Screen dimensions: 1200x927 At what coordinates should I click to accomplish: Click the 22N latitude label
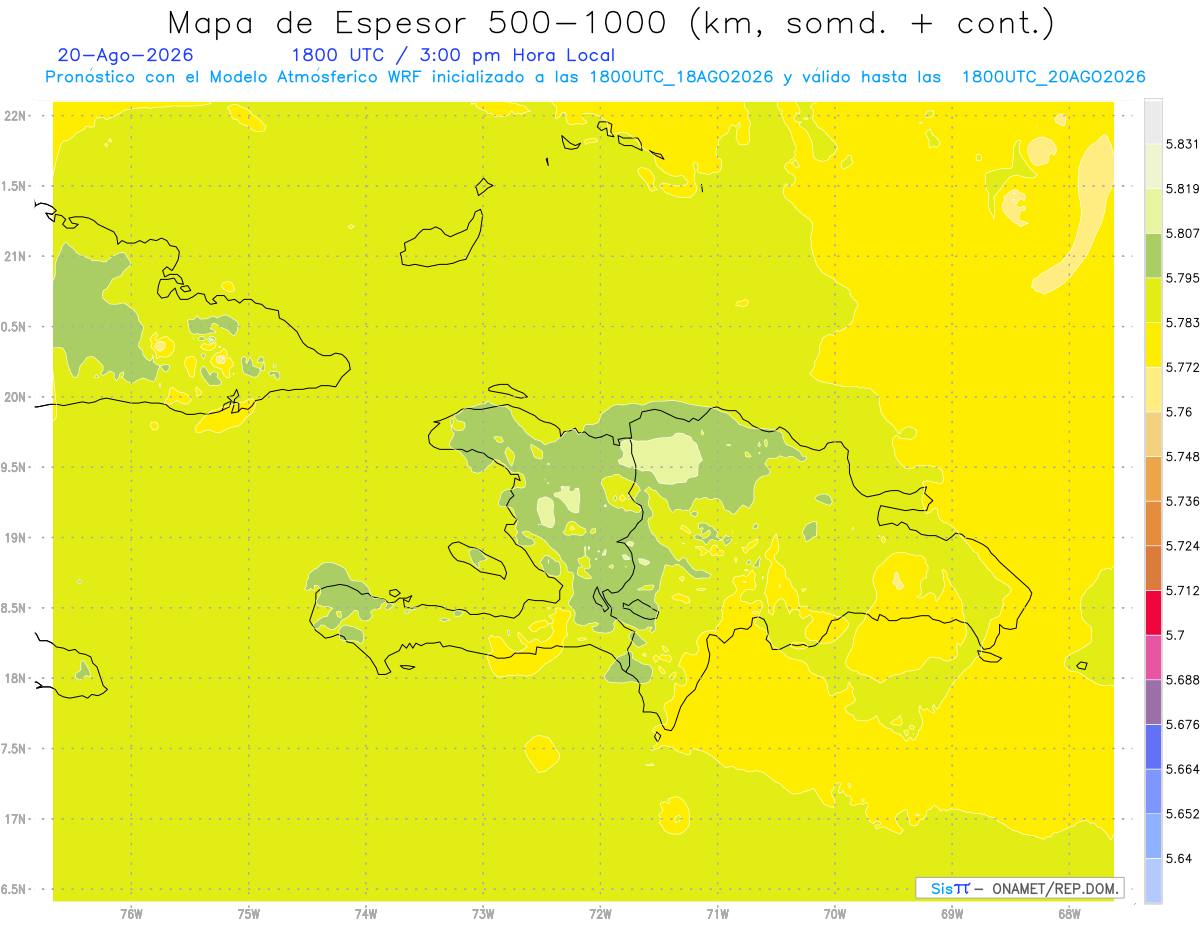pyautogui.click(x=16, y=115)
